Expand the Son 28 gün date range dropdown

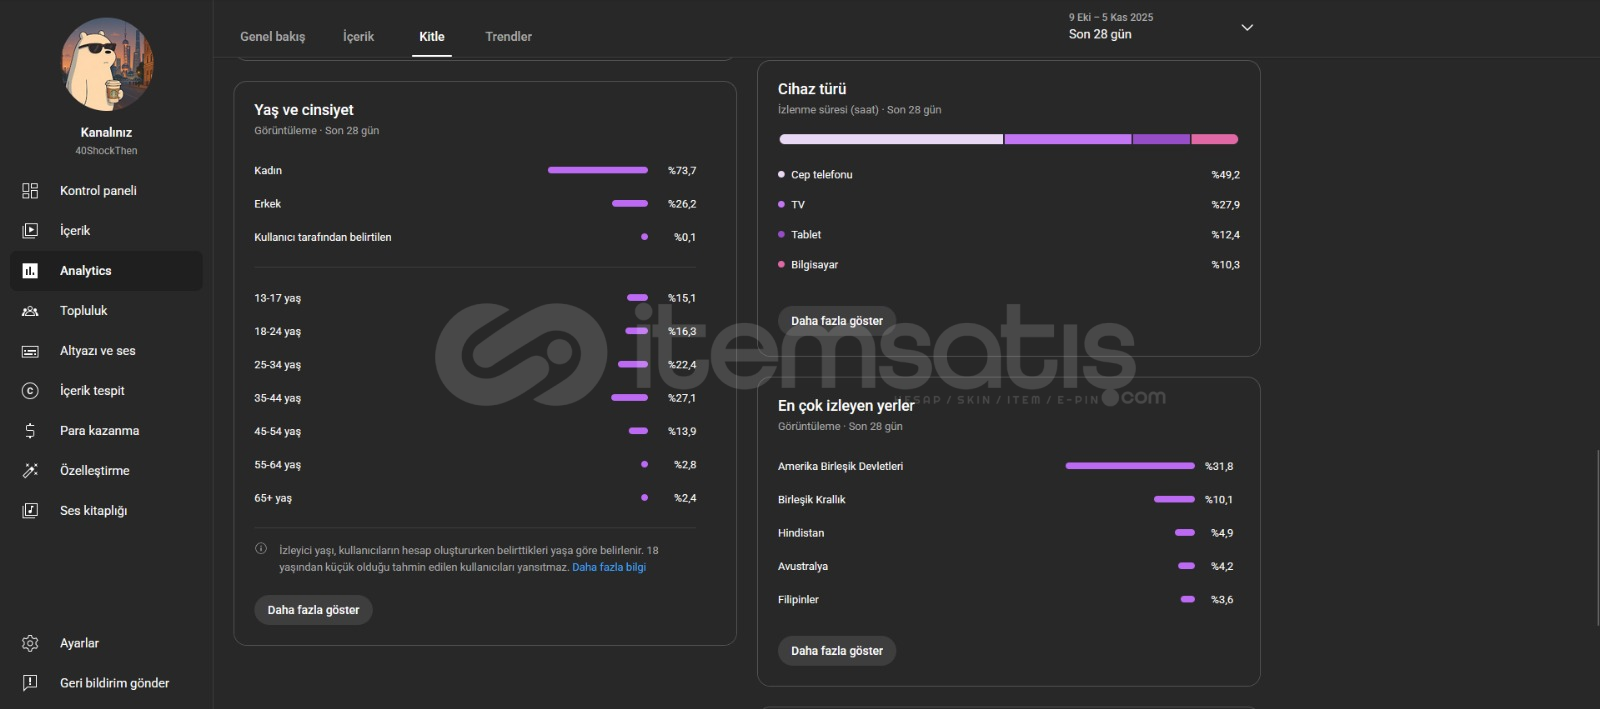coord(1246,28)
